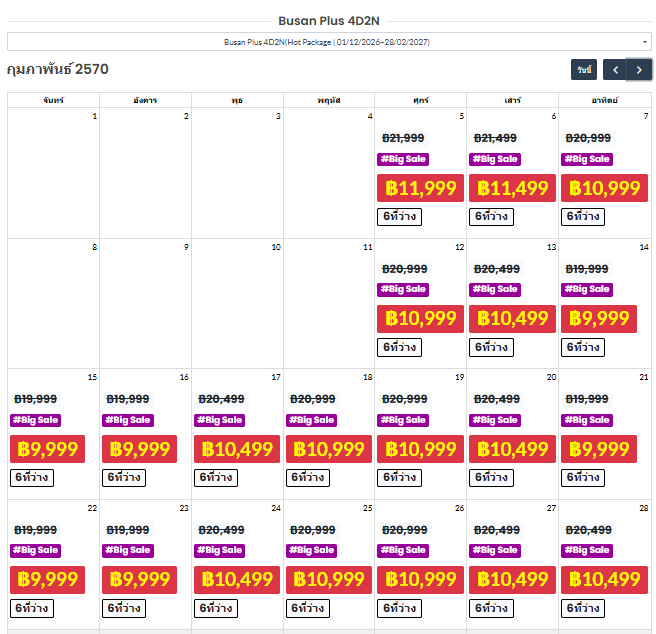This screenshot has width=656, height=634.
Task: Click #Big Sale tag on day 18
Action: 311,420
